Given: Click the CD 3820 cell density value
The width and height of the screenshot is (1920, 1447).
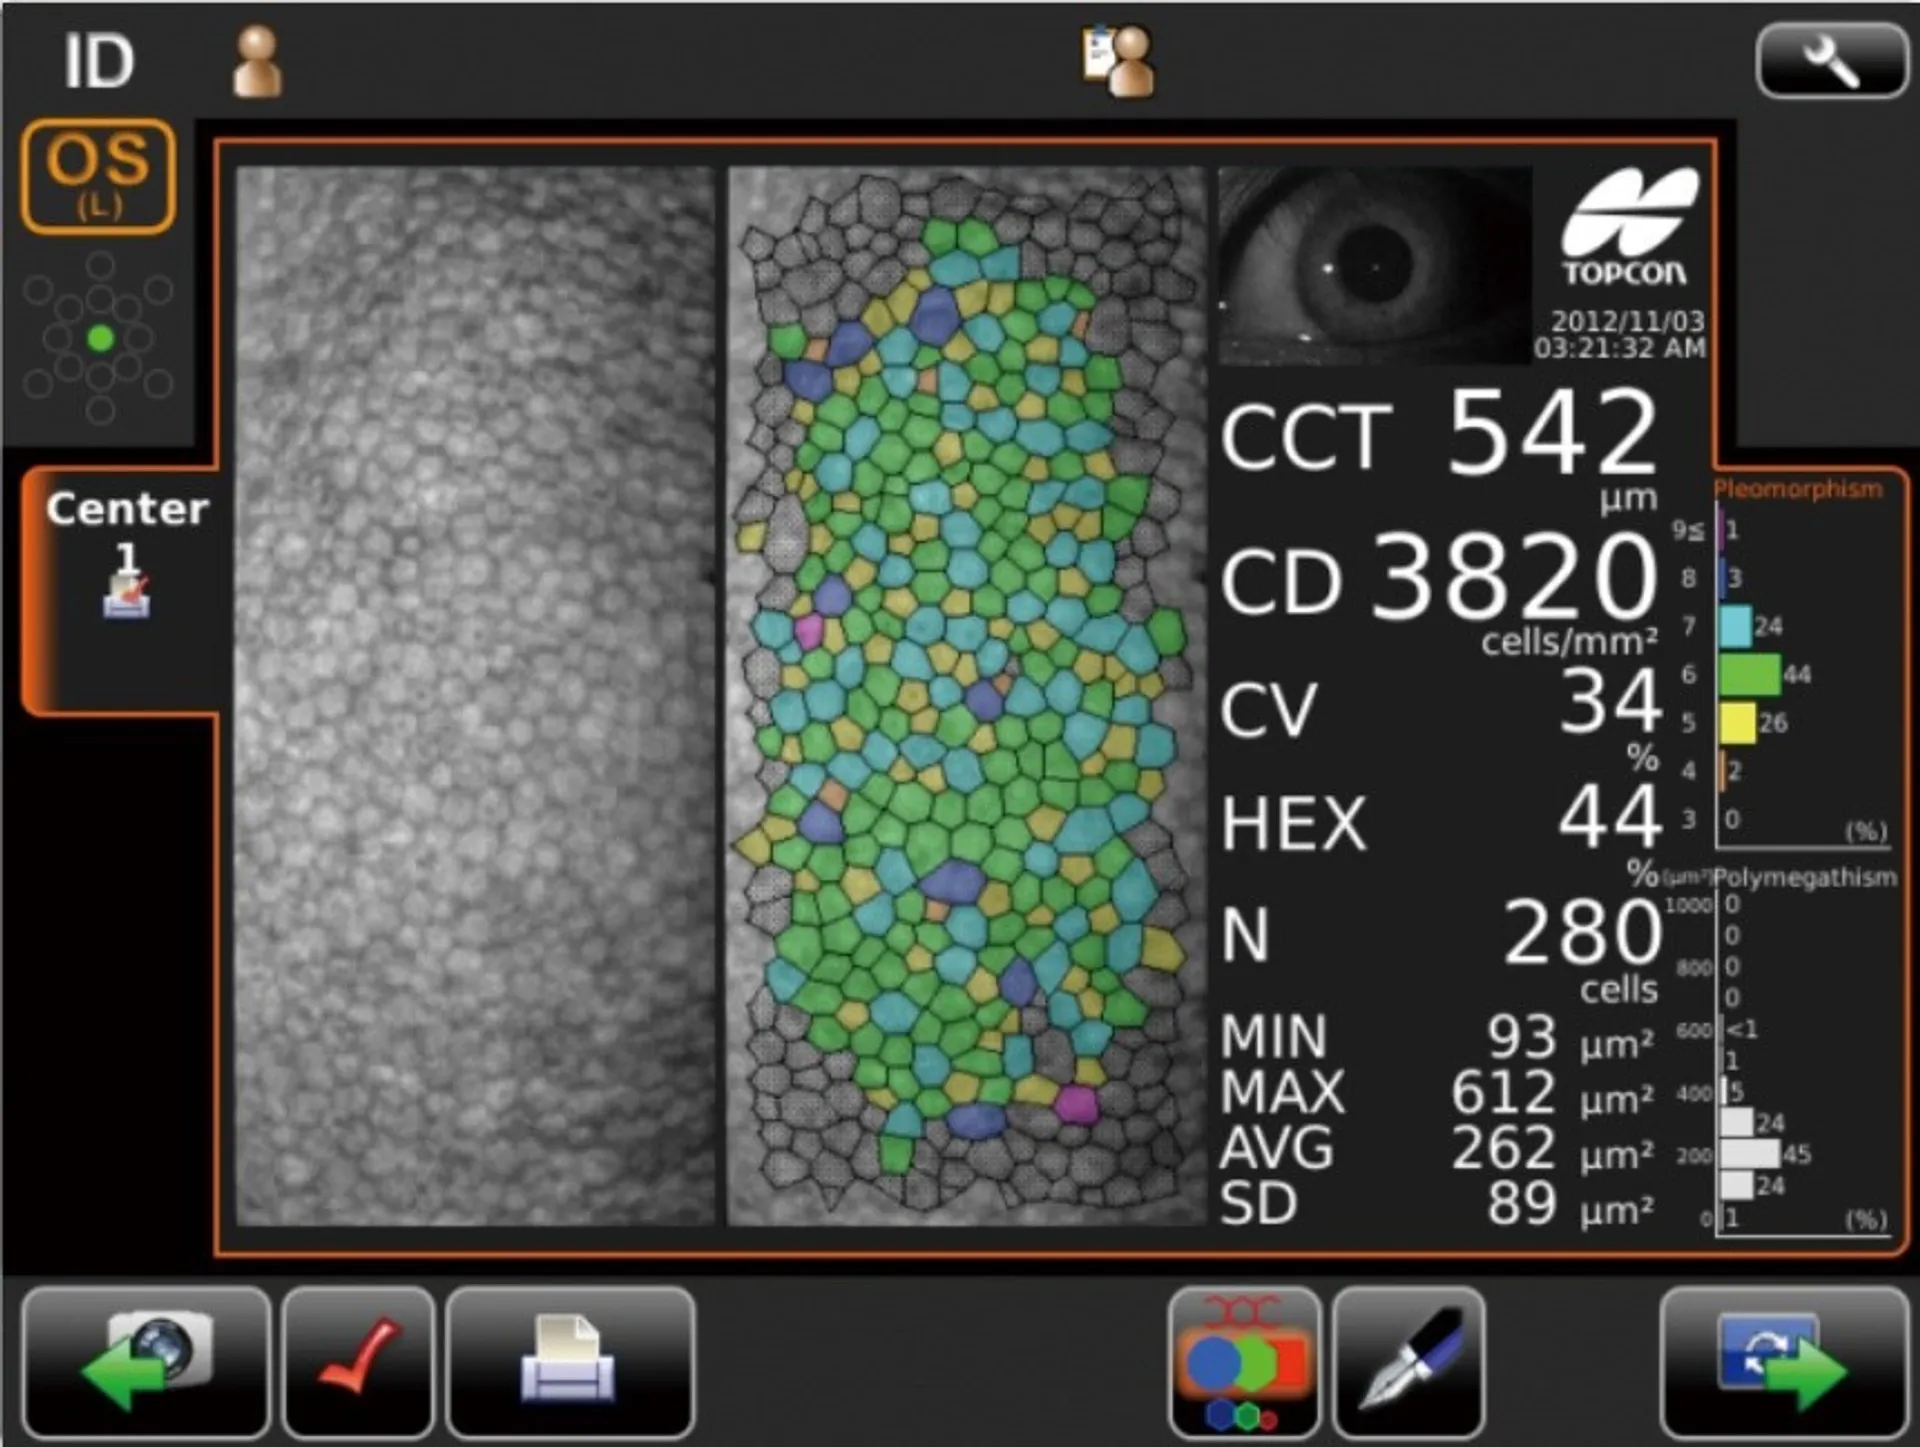Looking at the screenshot, I should (1512, 577).
